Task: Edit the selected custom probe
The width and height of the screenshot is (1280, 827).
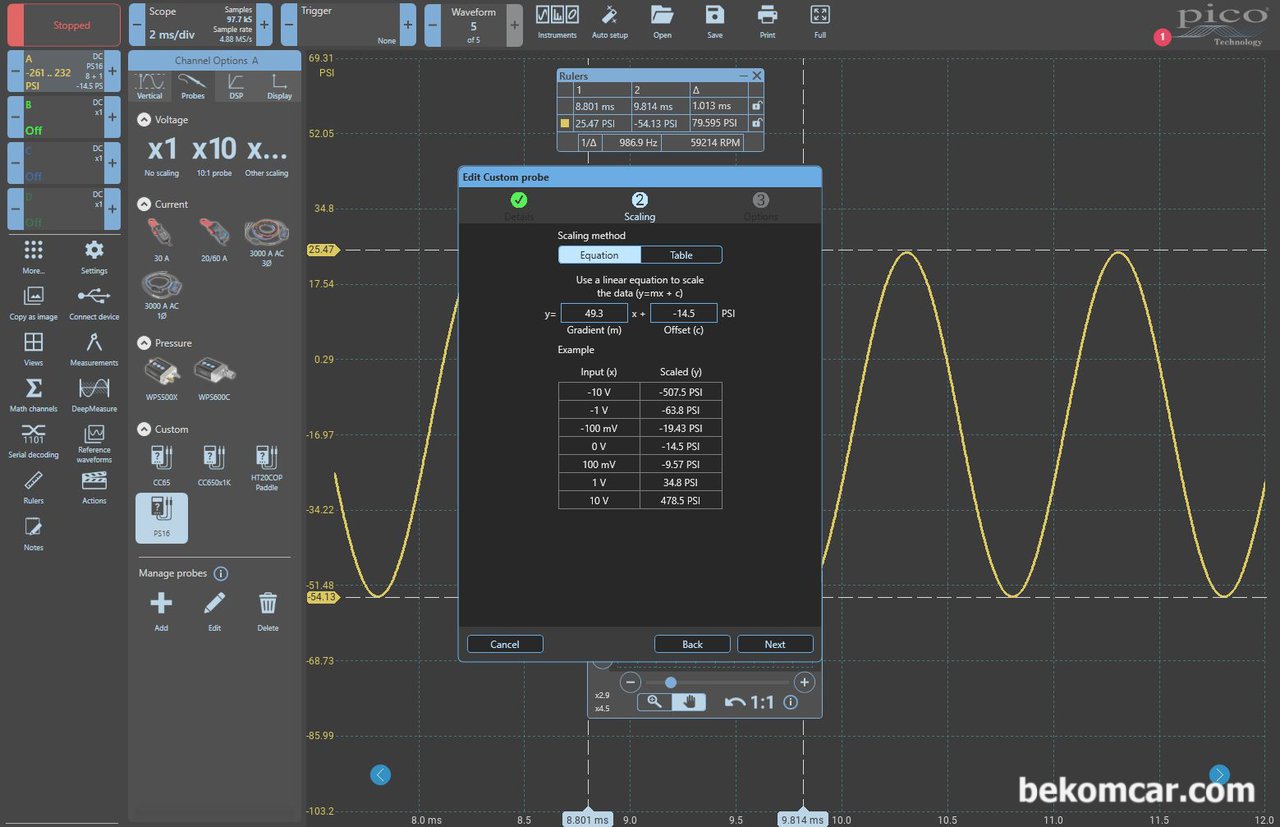Action: click(x=214, y=612)
